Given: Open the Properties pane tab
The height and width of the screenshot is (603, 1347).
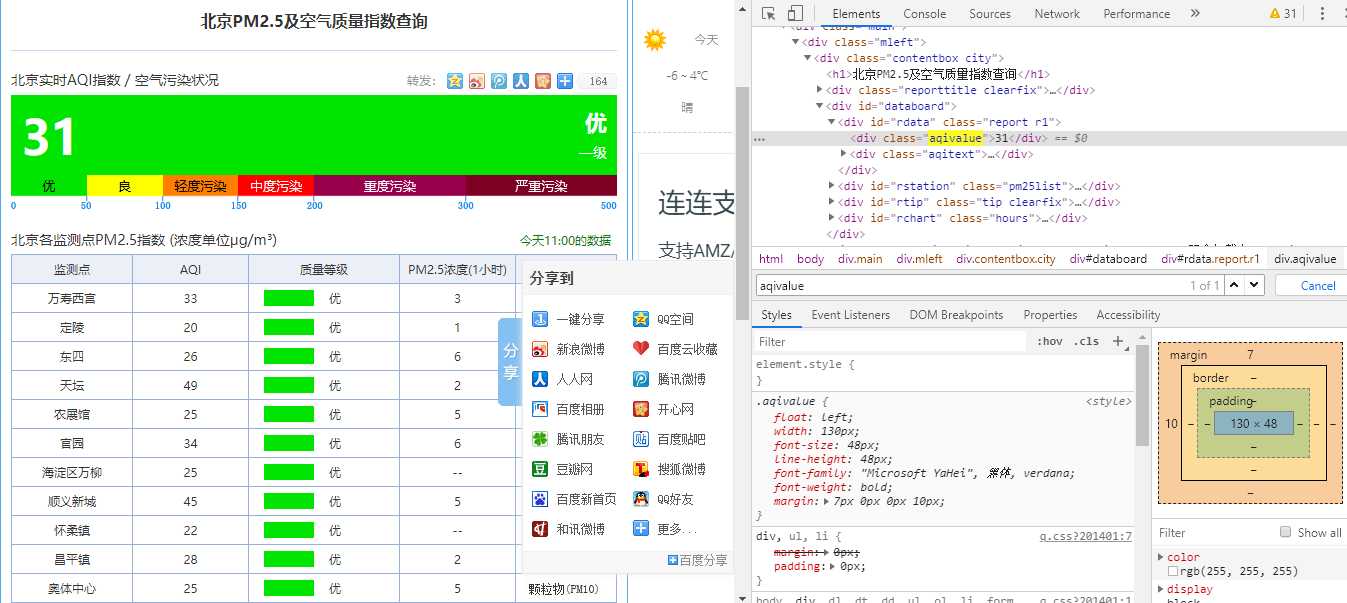Looking at the screenshot, I should (1050, 314).
